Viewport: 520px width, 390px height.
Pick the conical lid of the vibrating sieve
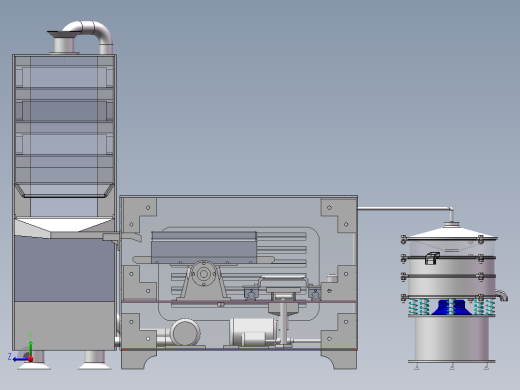coord(452,232)
